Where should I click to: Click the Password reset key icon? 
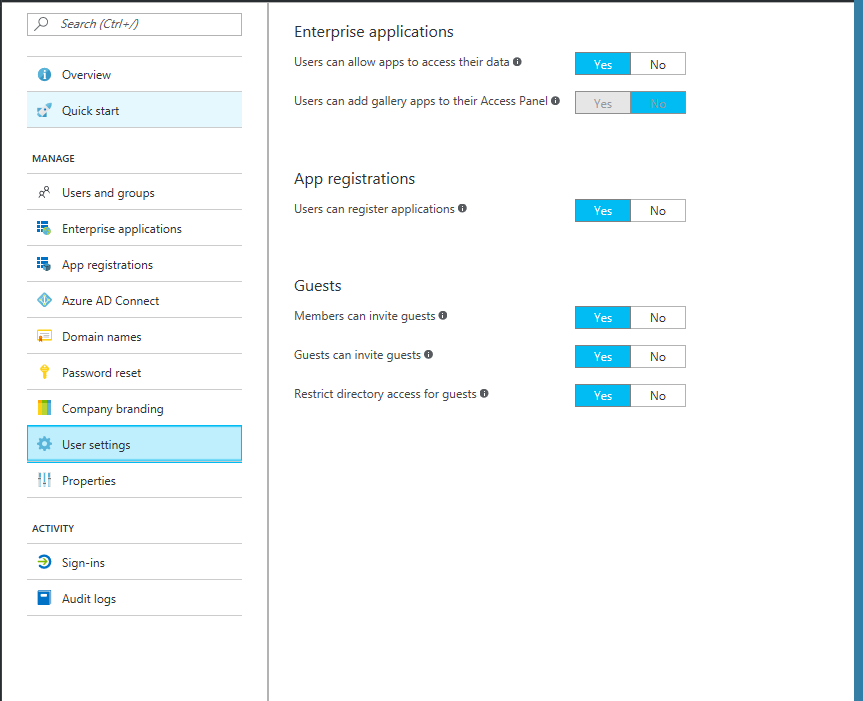(44, 371)
